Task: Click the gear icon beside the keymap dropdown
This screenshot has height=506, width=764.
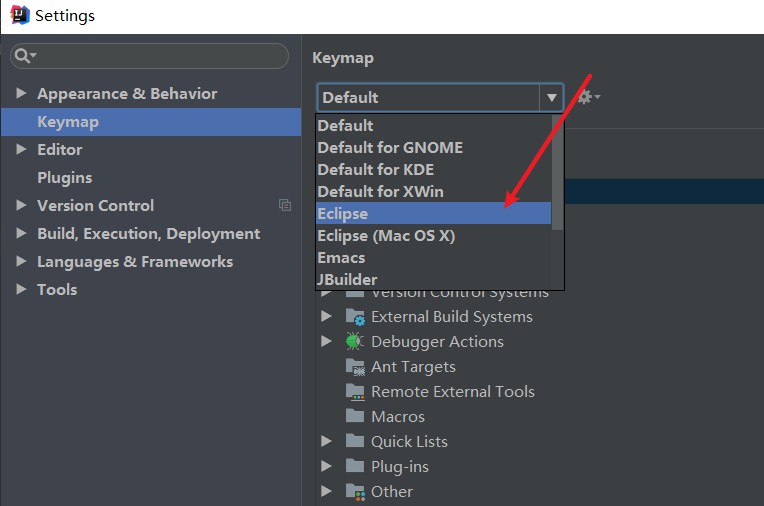Action: click(x=586, y=97)
